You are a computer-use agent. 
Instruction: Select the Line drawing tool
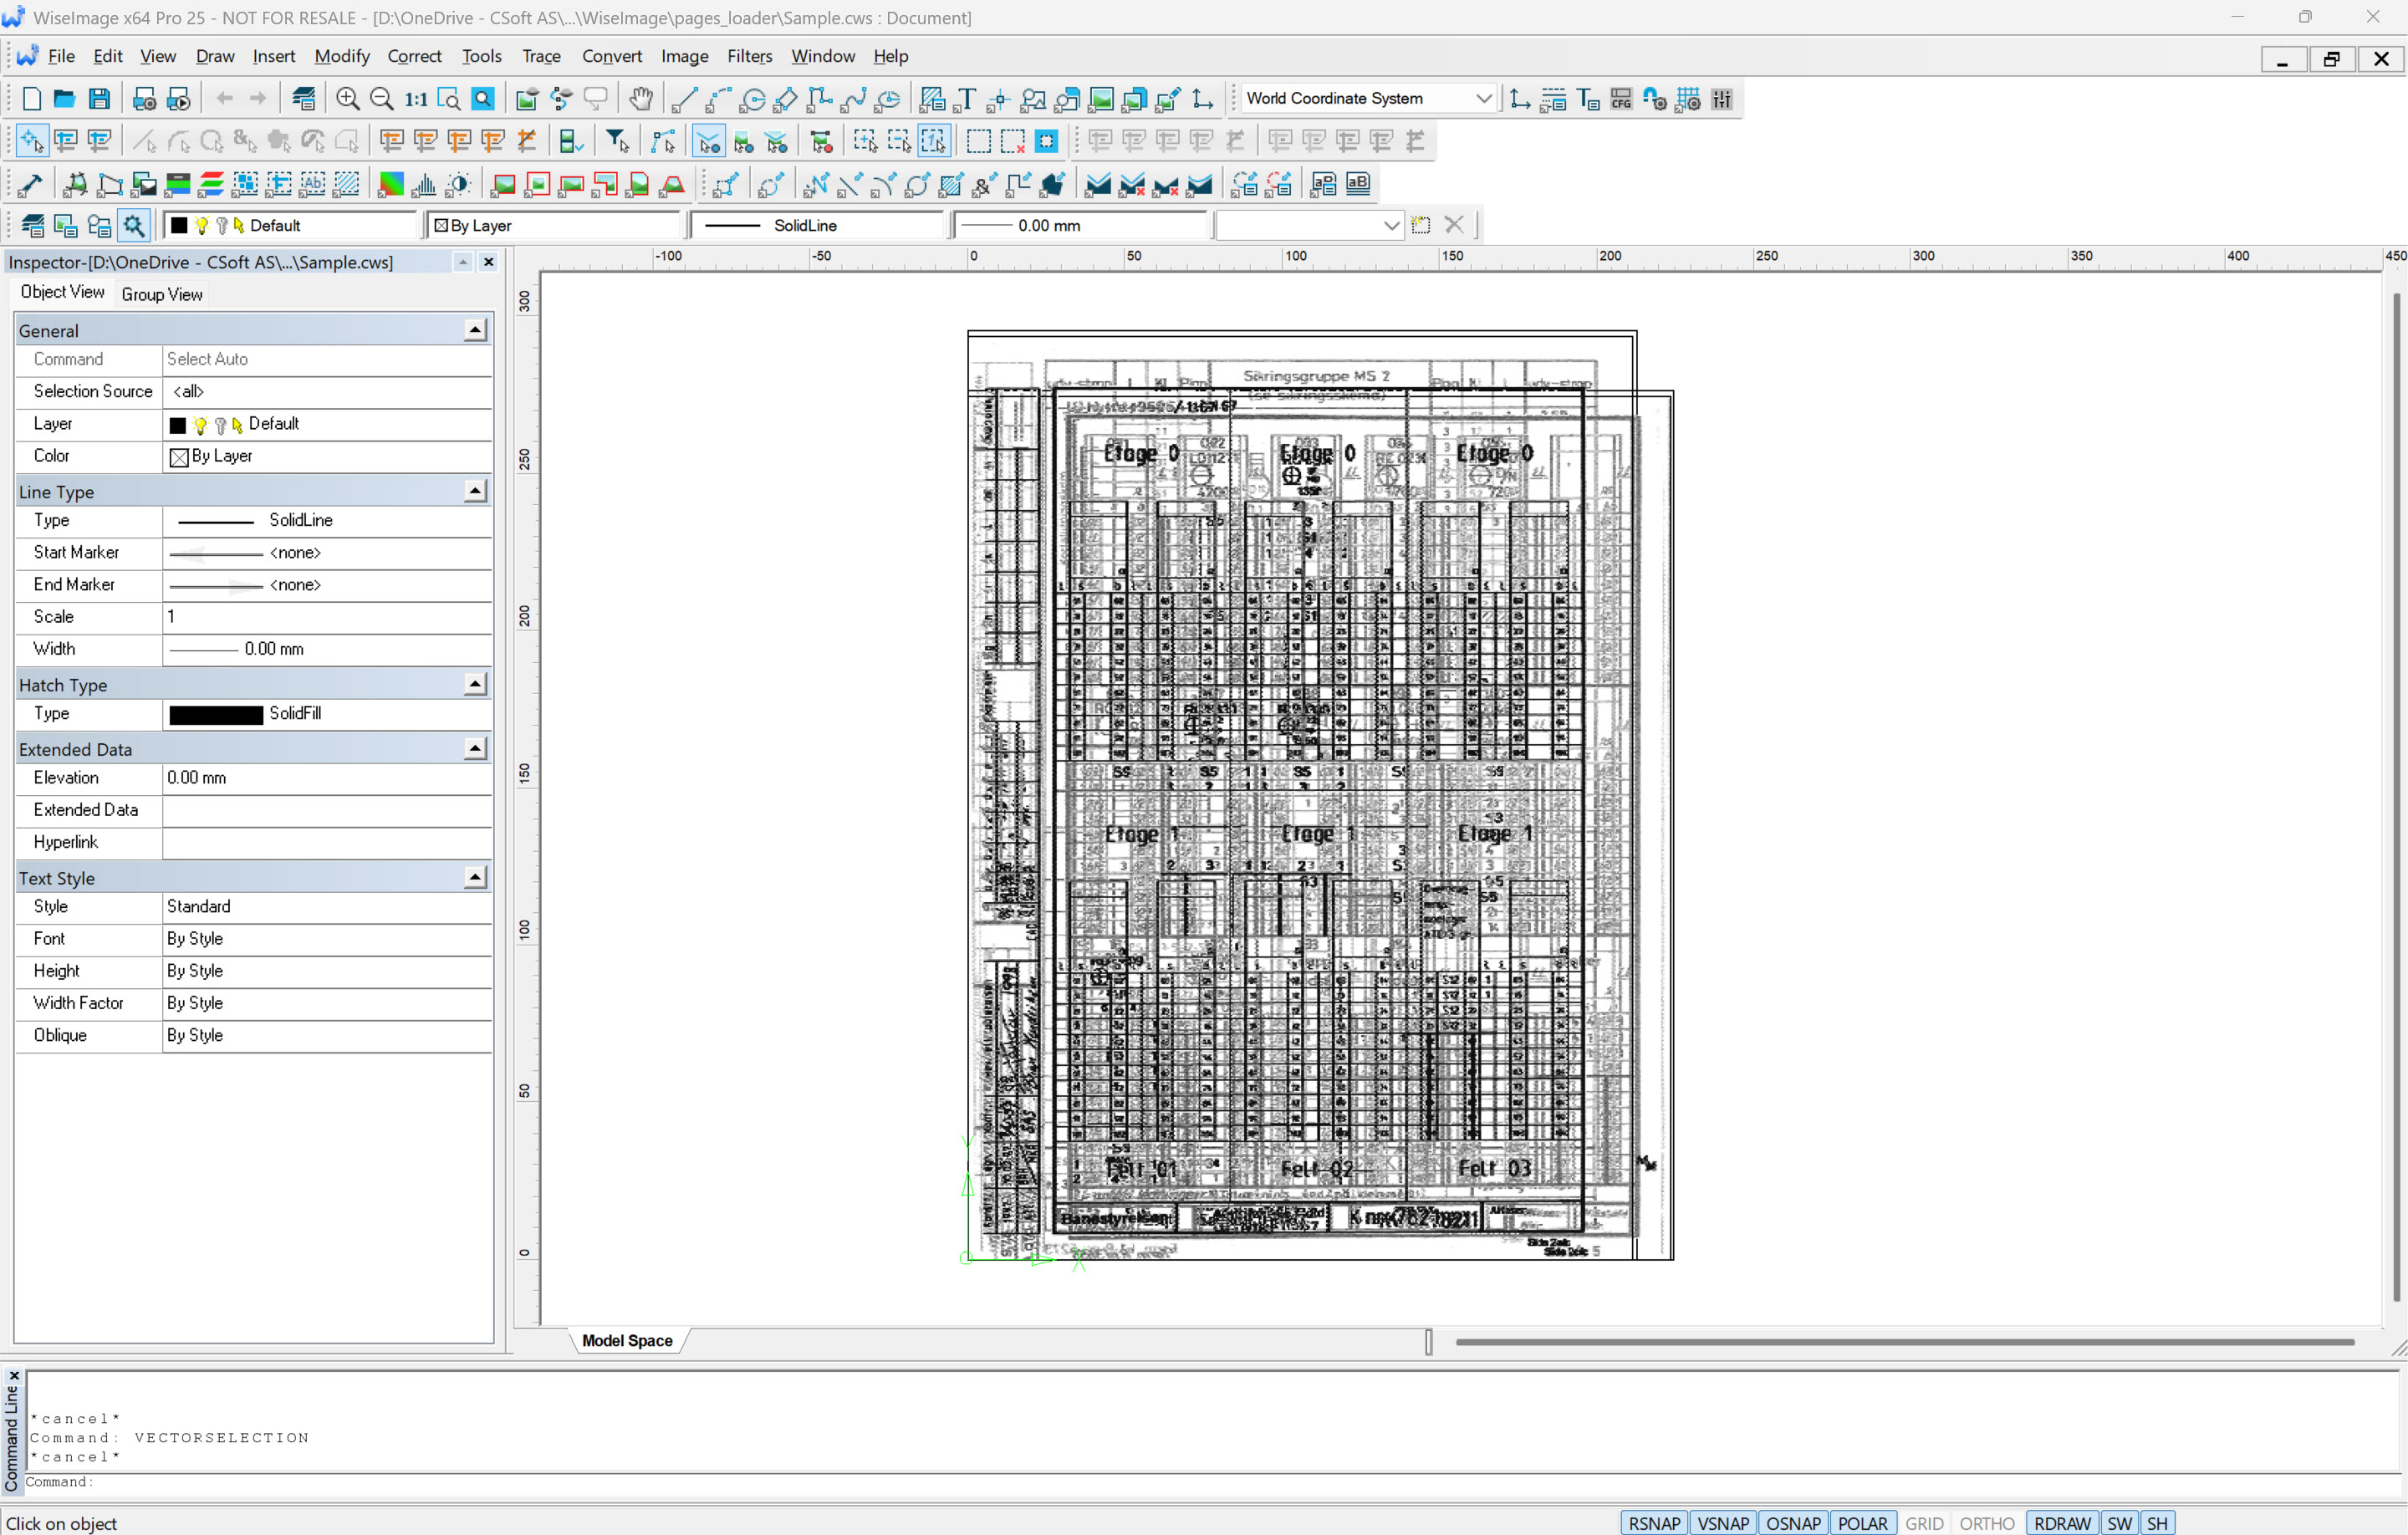tap(684, 99)
